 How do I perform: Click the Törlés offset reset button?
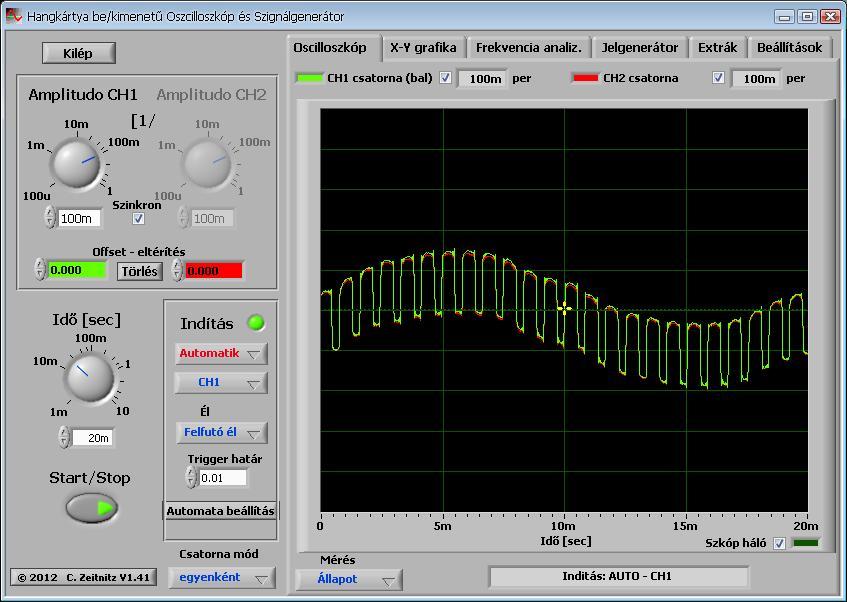tap(139, 271)
